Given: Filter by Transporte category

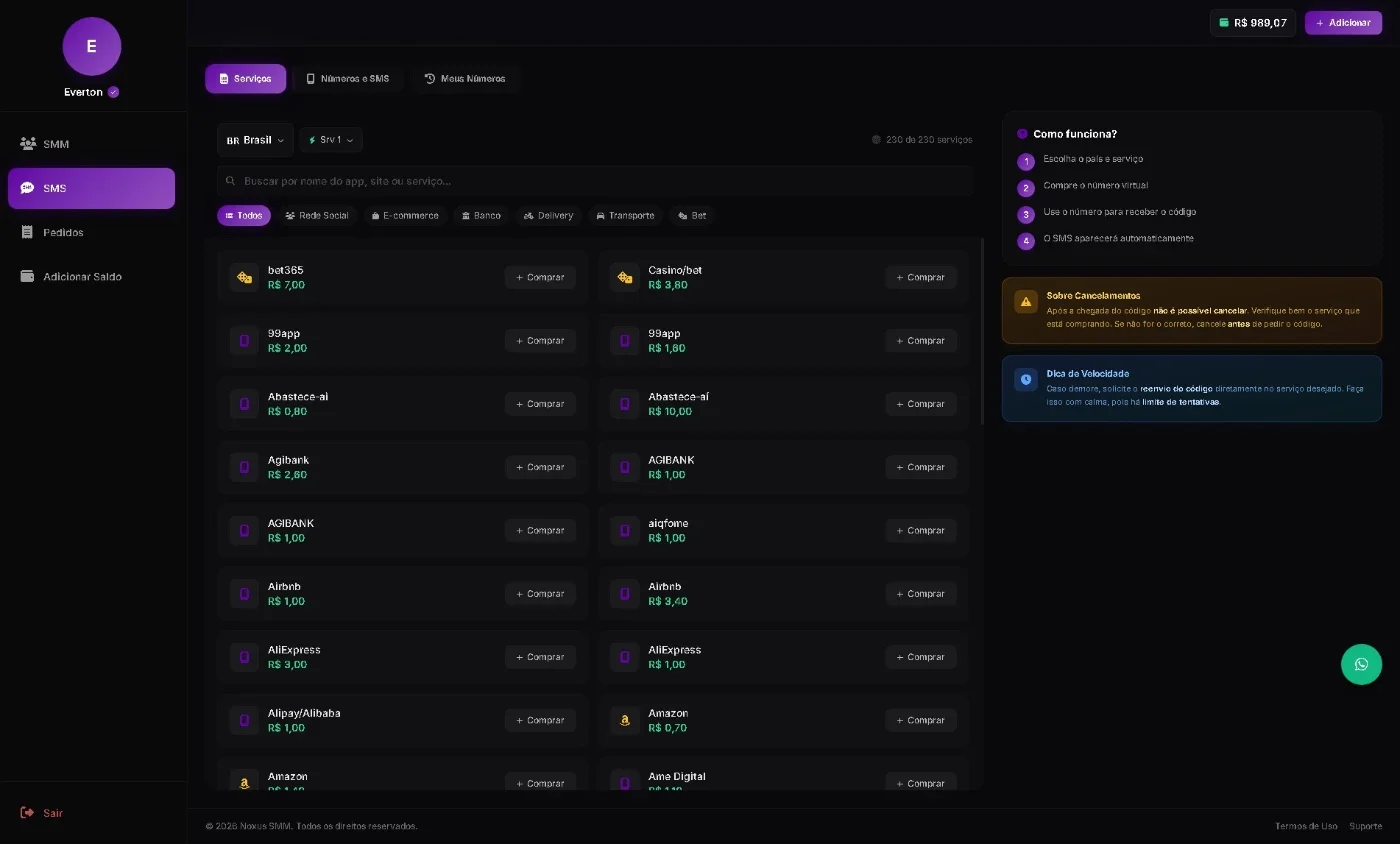Looking at the screenshot, I should click(626, 216).
